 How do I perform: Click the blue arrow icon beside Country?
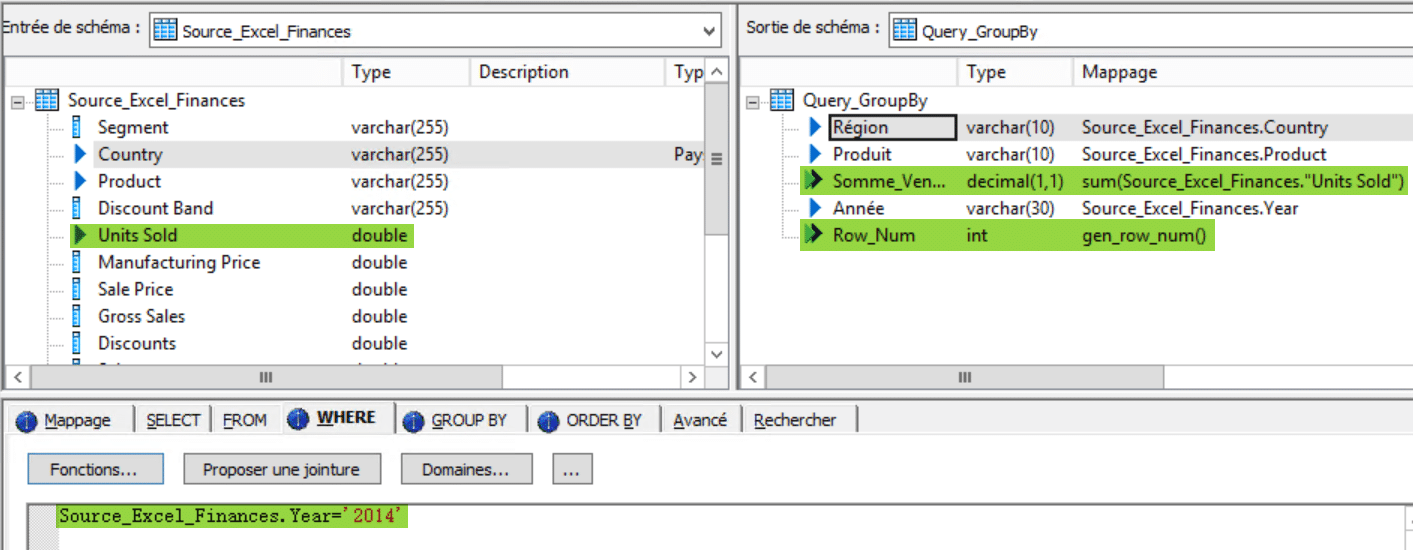point(80,155)
